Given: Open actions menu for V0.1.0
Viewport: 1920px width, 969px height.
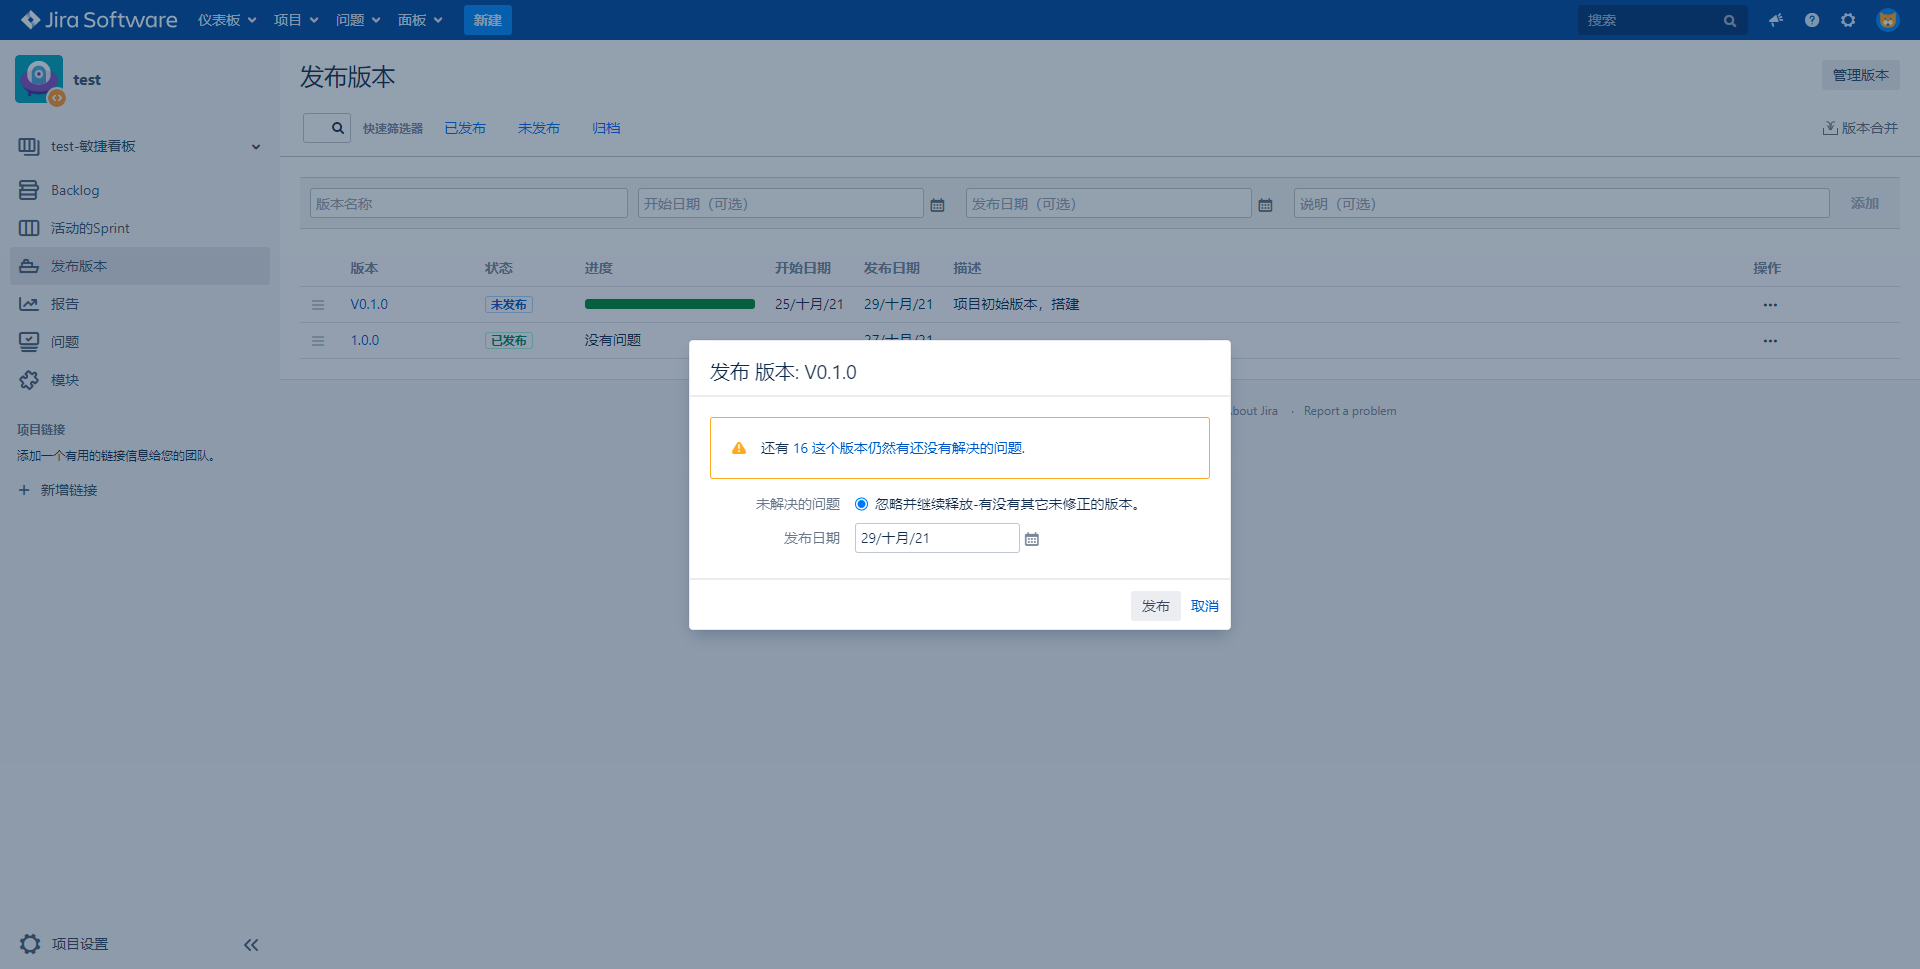Looking at the screenshot, I should coord(1770,305).
